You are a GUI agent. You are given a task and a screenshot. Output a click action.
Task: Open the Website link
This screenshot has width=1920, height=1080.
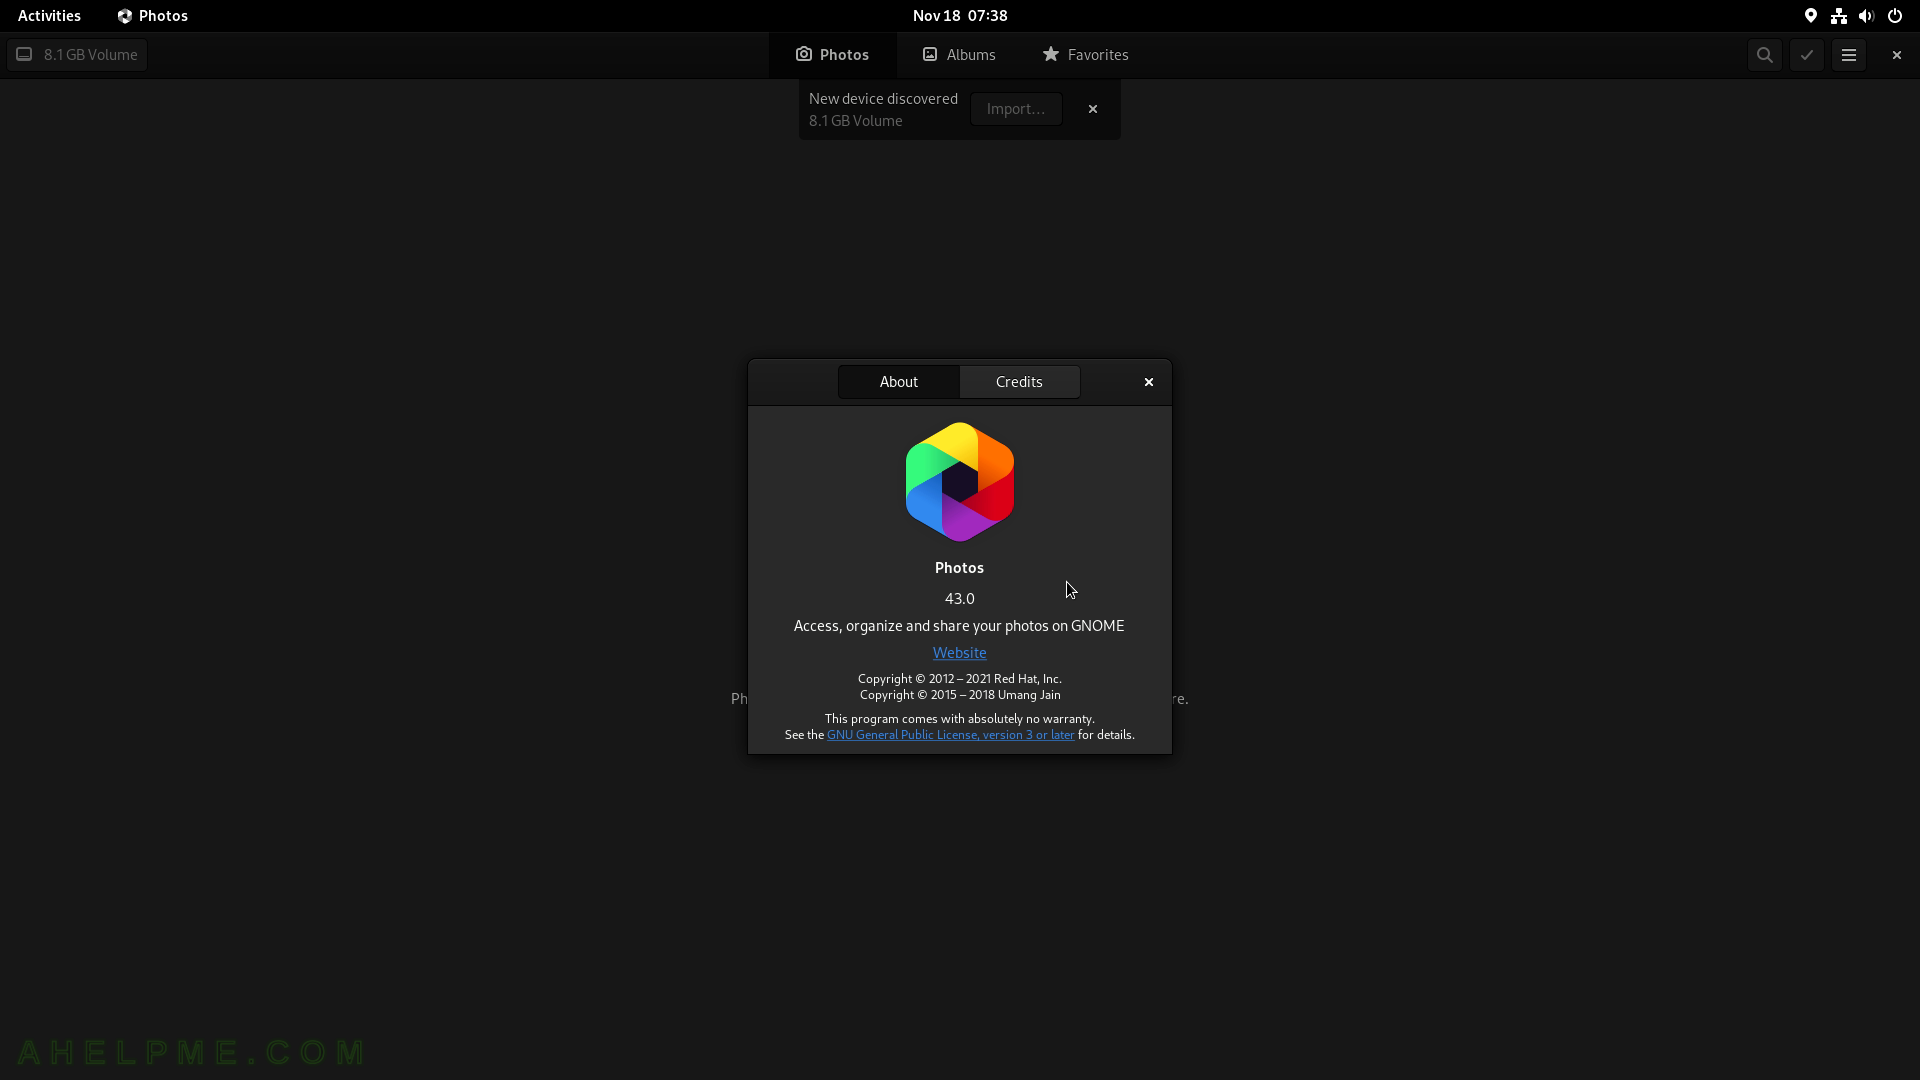click(960, 653)
